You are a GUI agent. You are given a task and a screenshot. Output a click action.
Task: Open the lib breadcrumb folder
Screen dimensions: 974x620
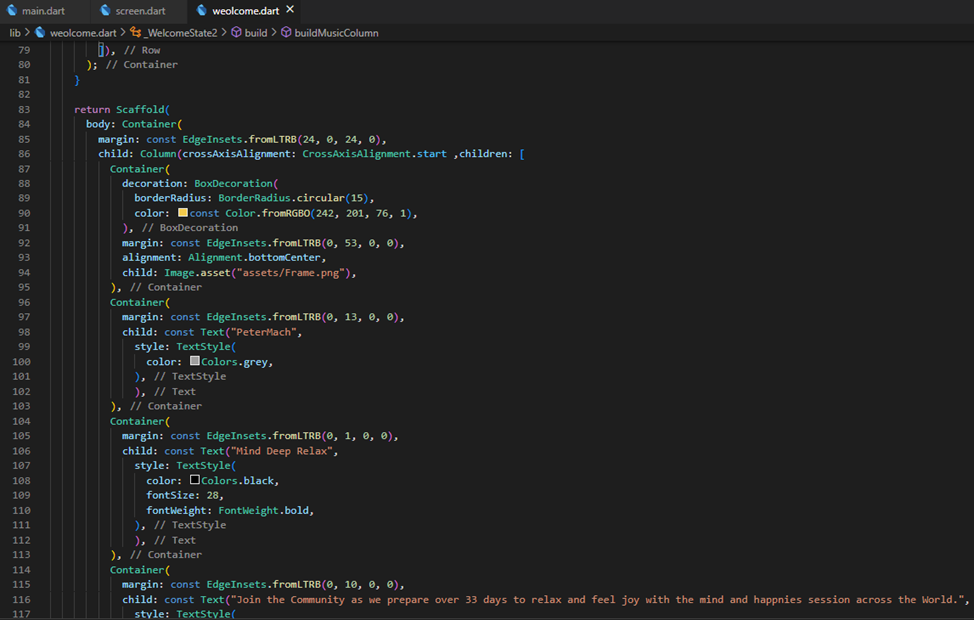tap(15, 33)
